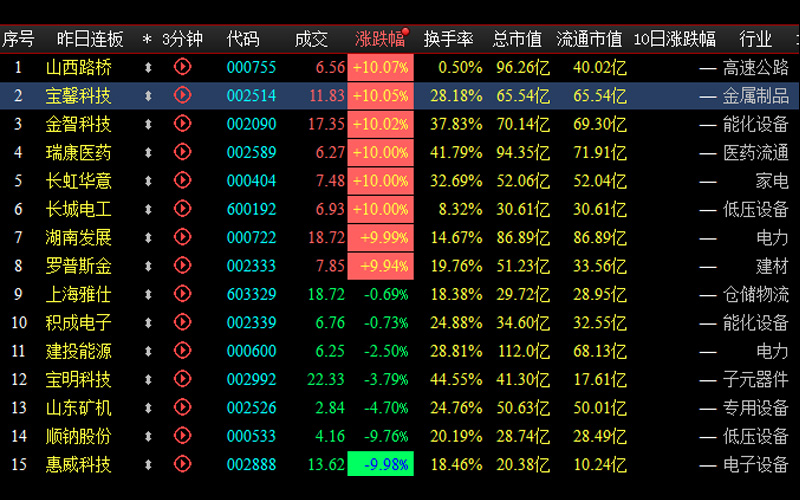Screen dimensions: 800x500
Task: Click the -9.98% change cell
Action: tap(381, 464)
